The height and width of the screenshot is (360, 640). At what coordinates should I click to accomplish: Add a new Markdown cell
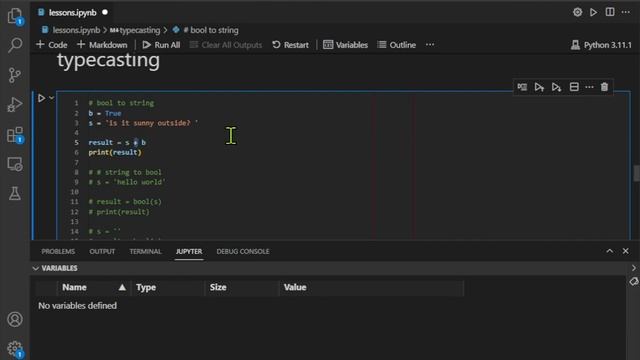click(x=102, y=45)
